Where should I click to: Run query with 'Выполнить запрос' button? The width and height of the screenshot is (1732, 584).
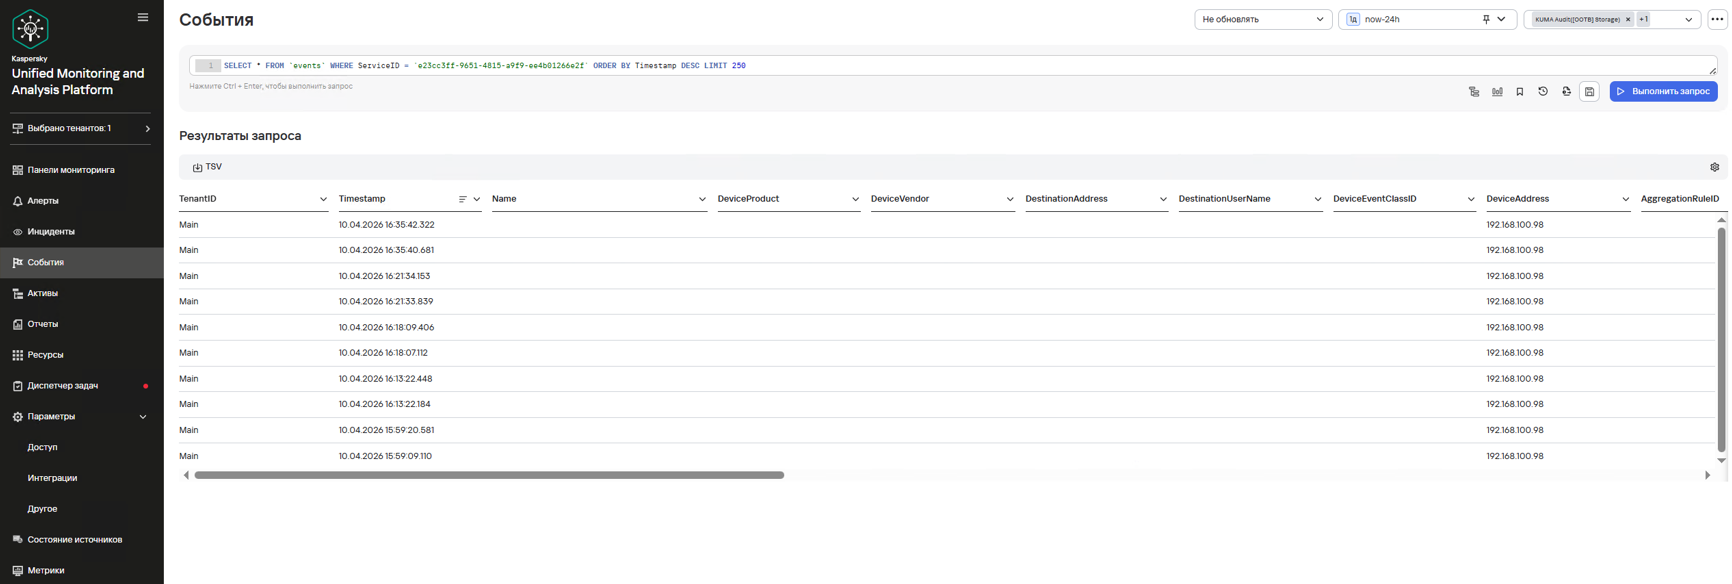pyautogui.click(x=1663, y=91)
